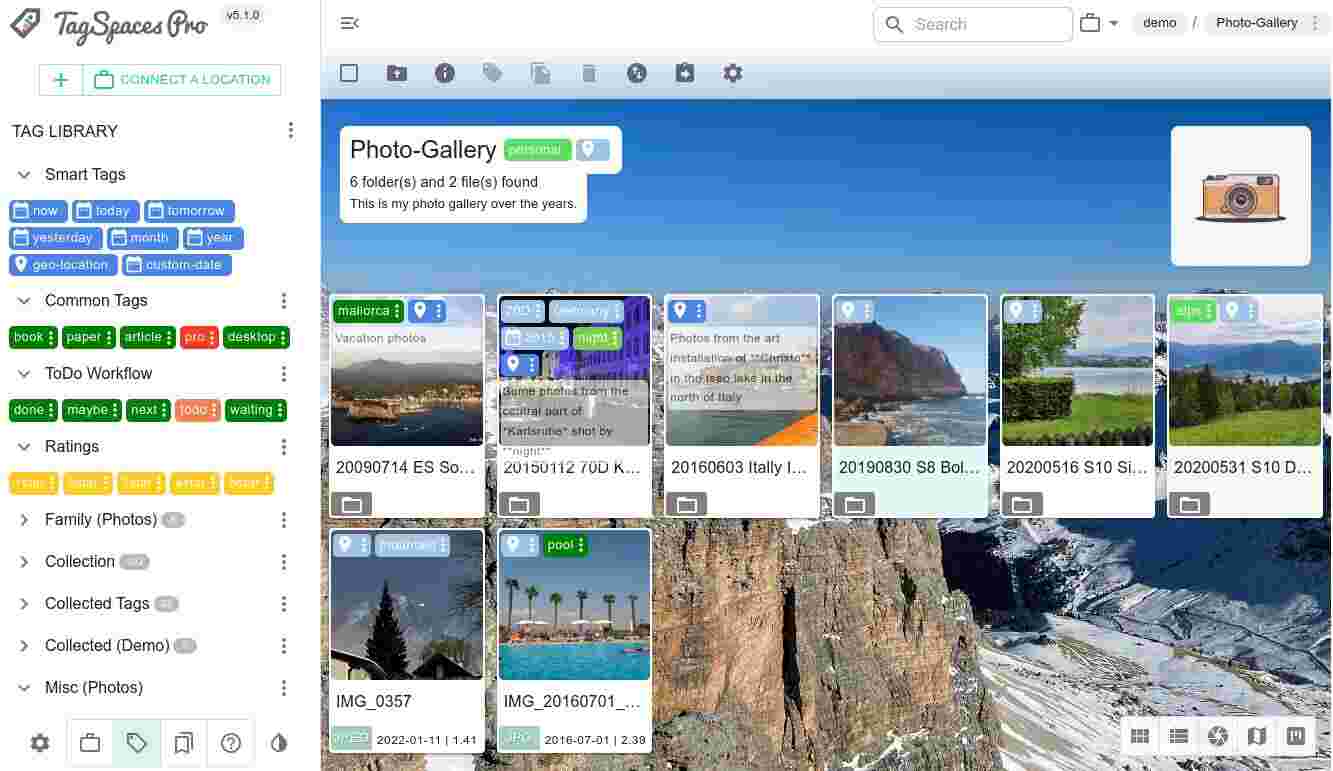Click the copy/move files toolbar icon
The image size is (1333, 771).
coord(541,73)
